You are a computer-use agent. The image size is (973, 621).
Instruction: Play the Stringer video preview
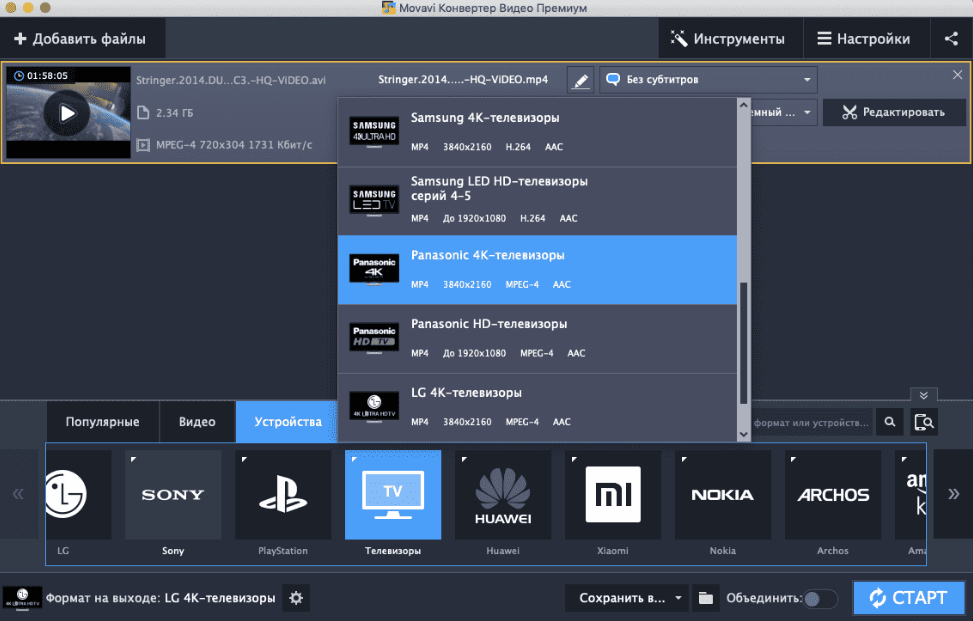click(x=67, y=113)
